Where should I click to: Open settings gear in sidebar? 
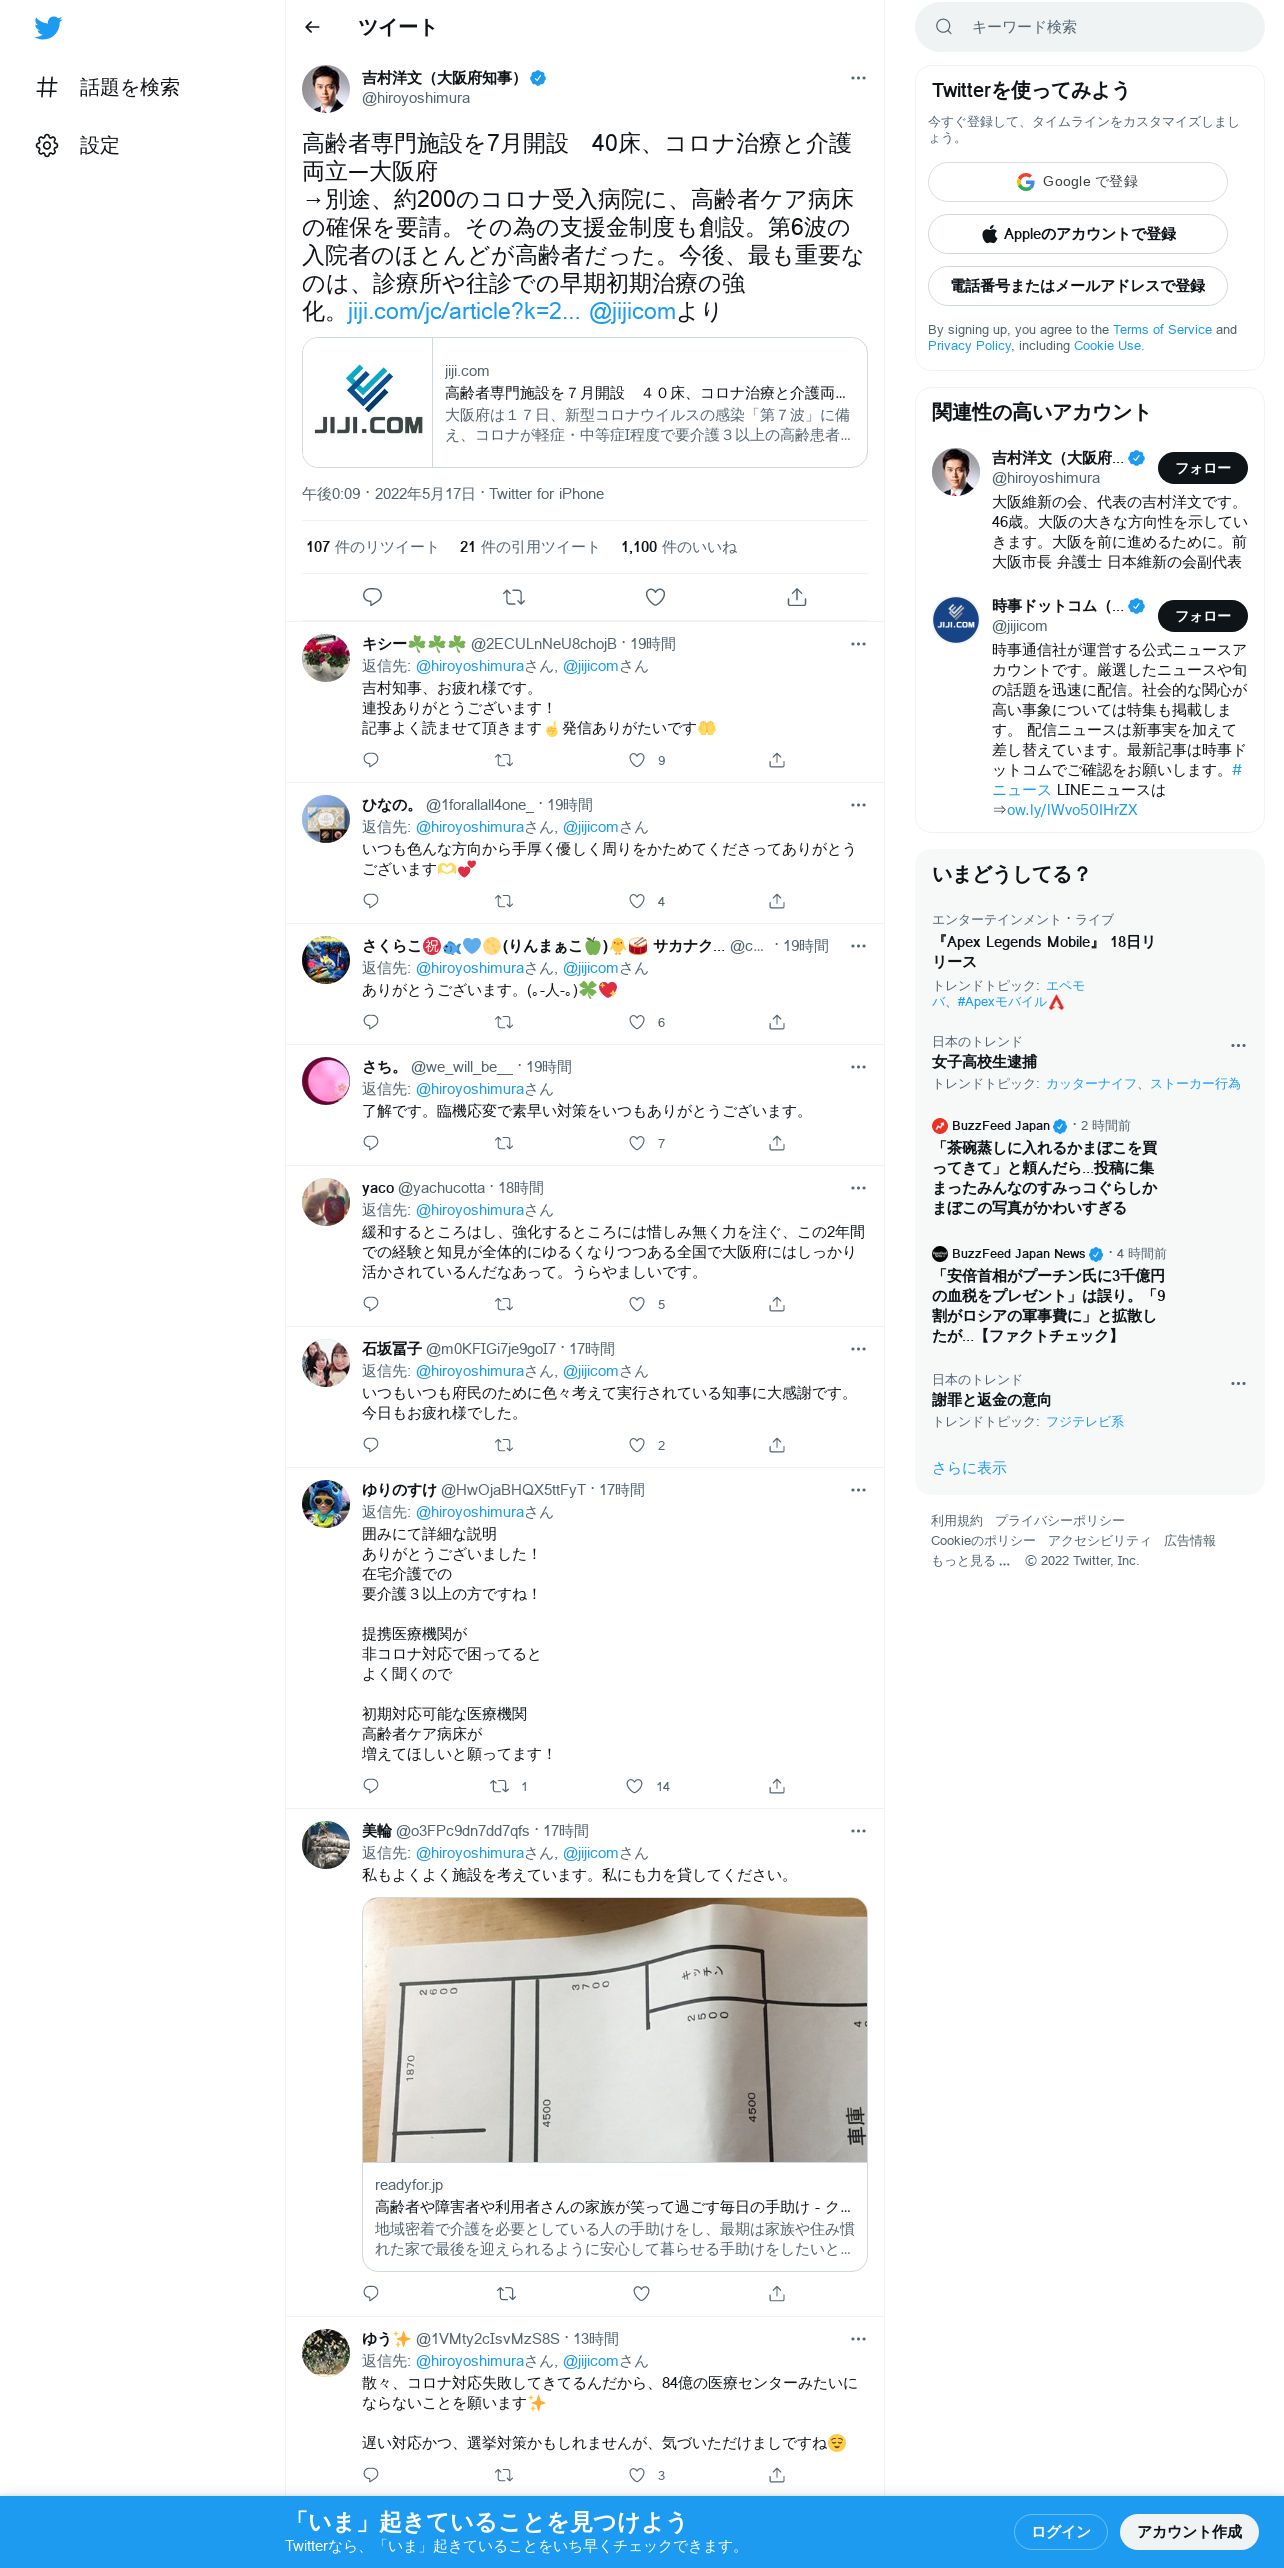(47, 145)
